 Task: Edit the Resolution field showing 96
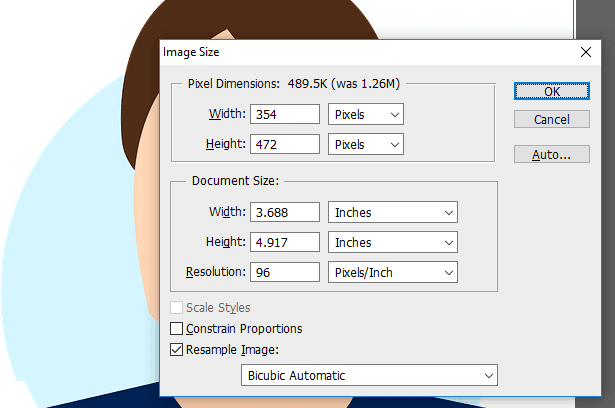285,272
